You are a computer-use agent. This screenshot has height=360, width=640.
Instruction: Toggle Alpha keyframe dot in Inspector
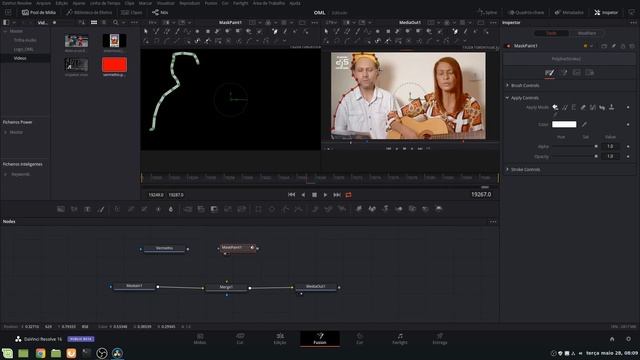[x=628, y=146]
